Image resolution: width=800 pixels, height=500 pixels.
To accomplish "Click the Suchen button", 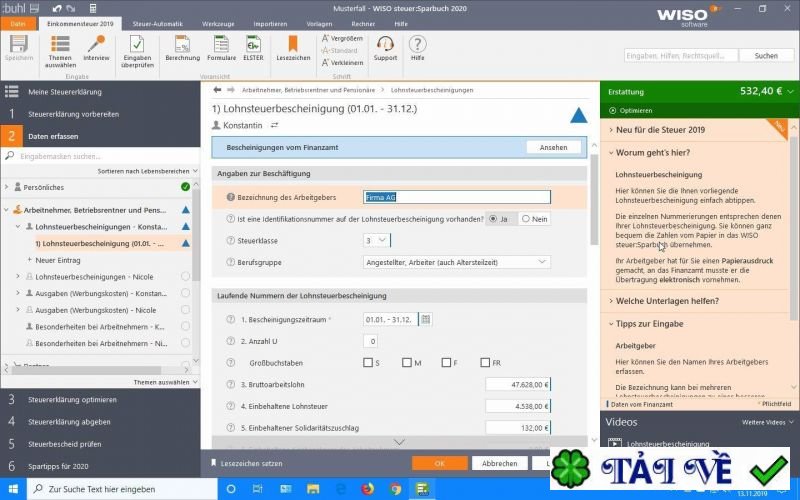I will point(766,56).
